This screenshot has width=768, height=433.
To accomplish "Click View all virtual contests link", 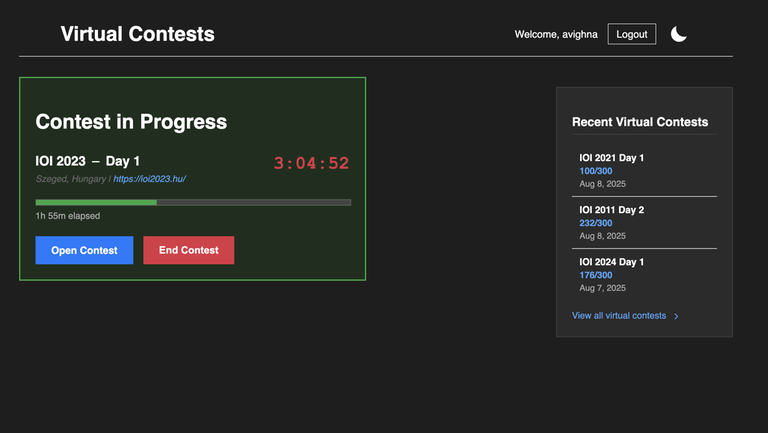I will click(x=619, y=316).
